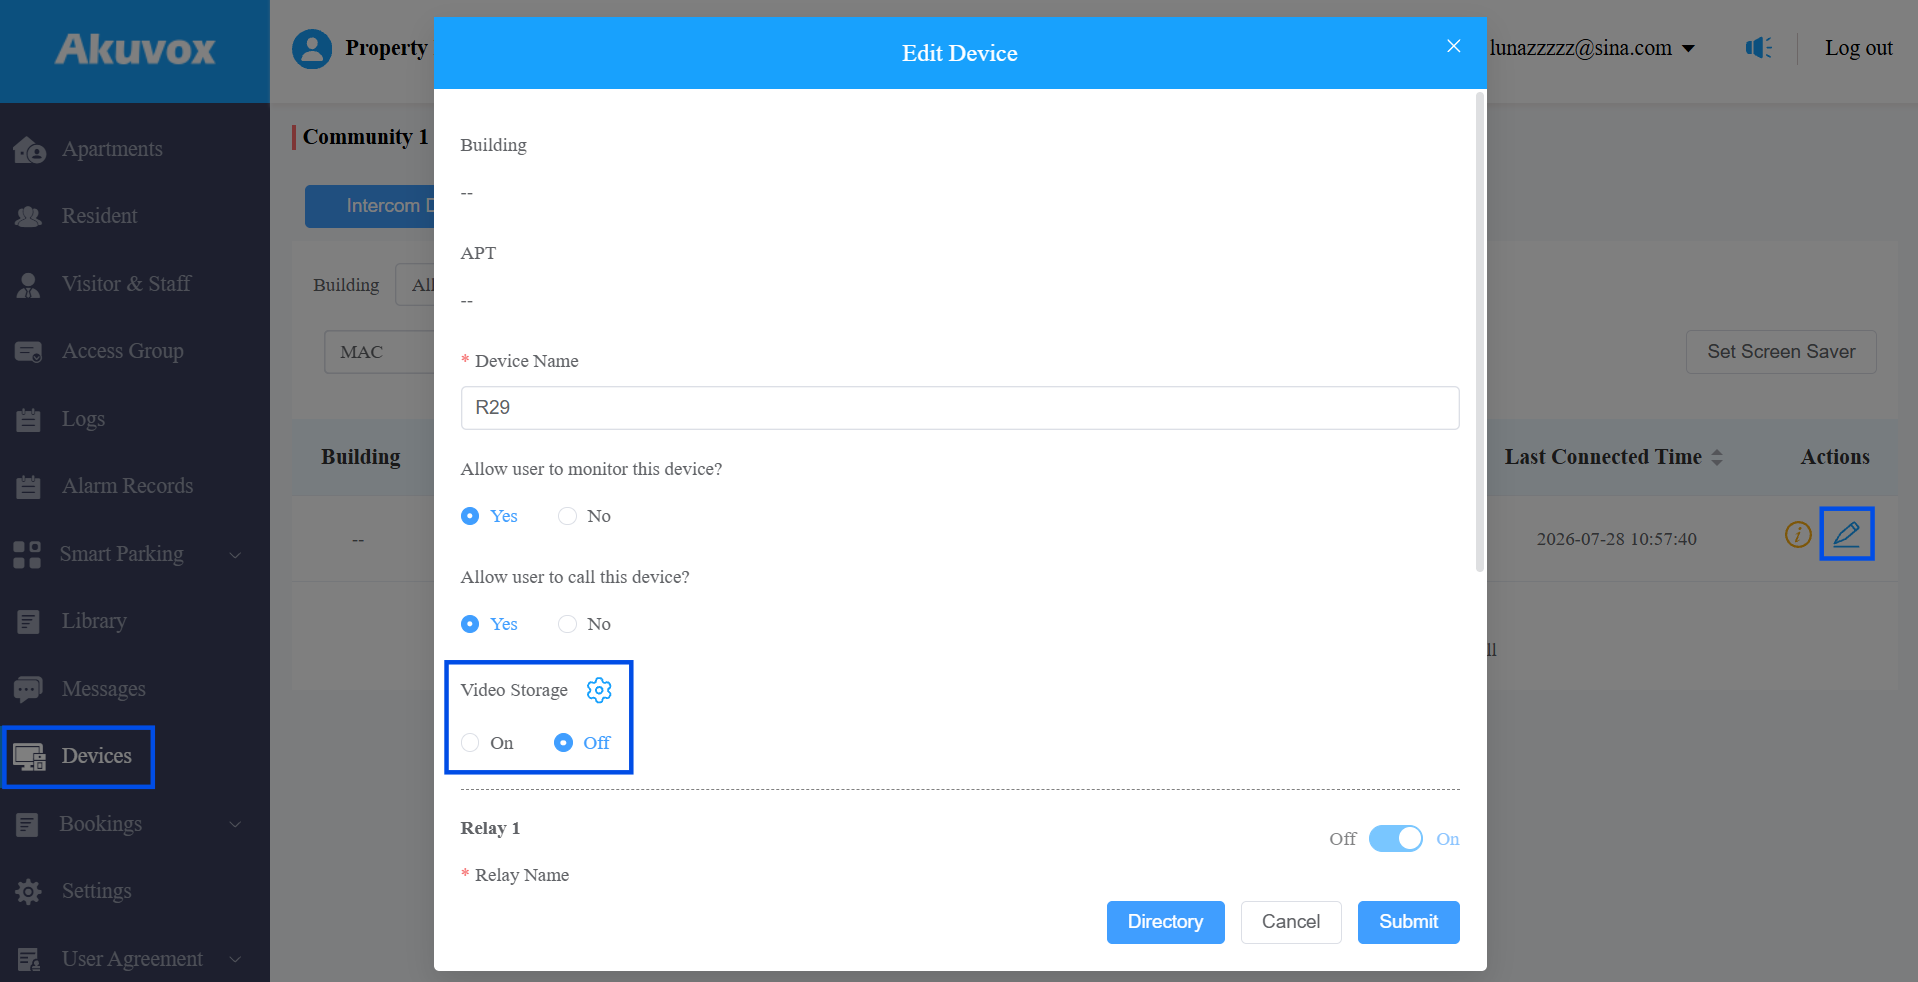Go to Messages in sidebar
1918x982 pixels.
click(x=103, y=689)
